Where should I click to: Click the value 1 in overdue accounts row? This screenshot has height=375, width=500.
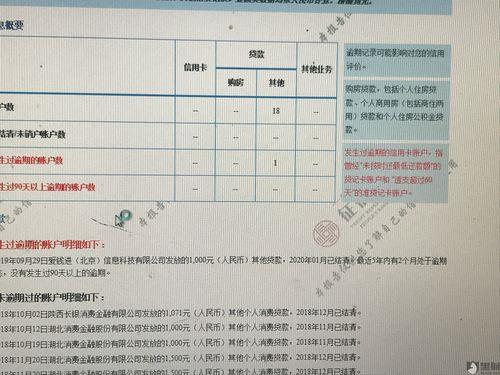click(275, 163)
